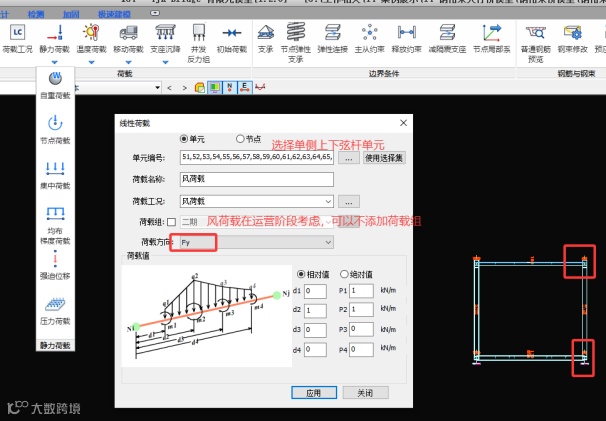
Task: Click the P4 load value field
Action: (361, 349)
